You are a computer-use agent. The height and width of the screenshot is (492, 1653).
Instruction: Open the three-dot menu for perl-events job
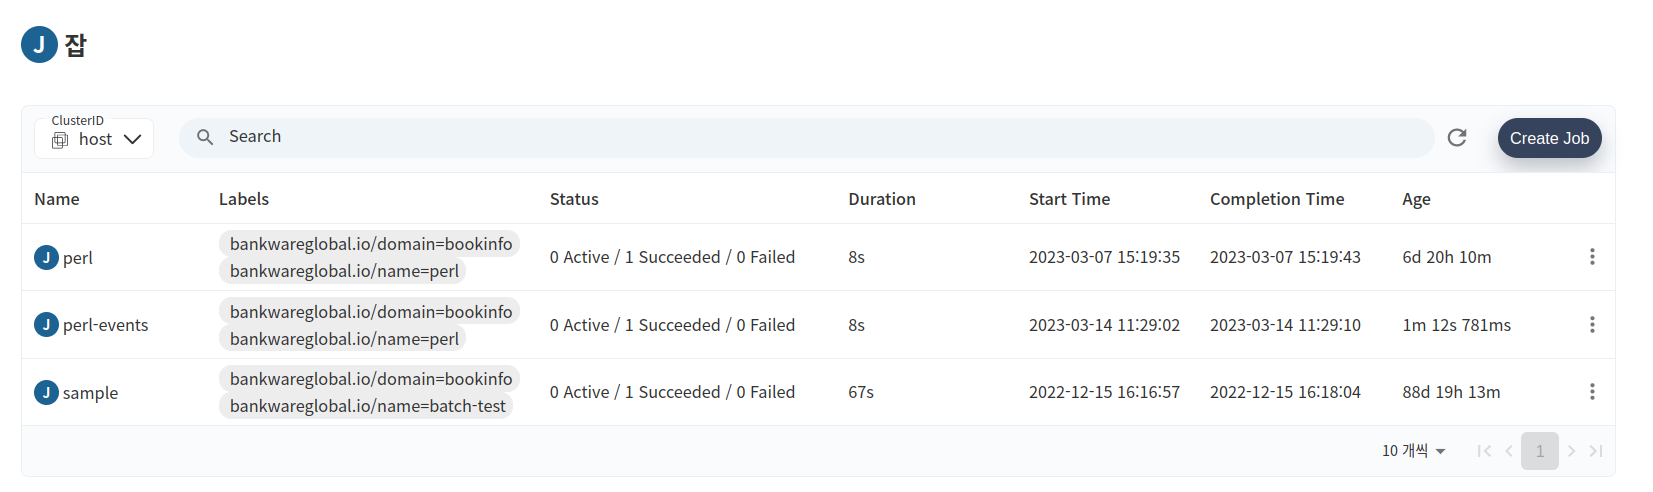[1592, 325]
